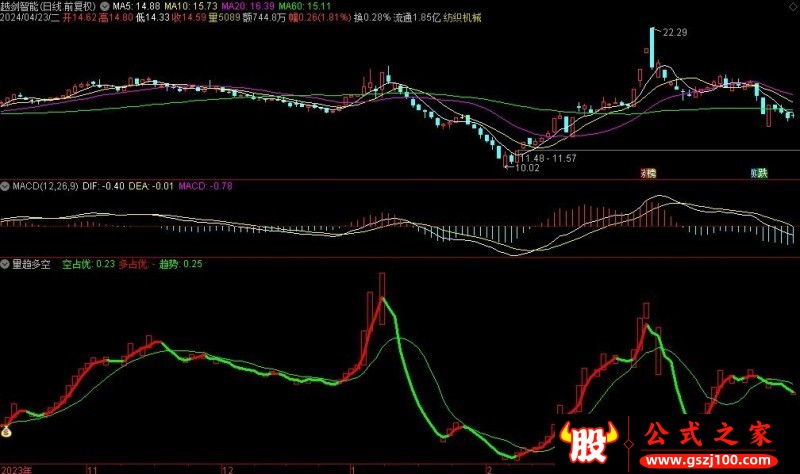Viewport: 800px width, 474px height.
Task: Open the dropdown arrow beside 越剑智能 title
Action: (x=105, y=7)
